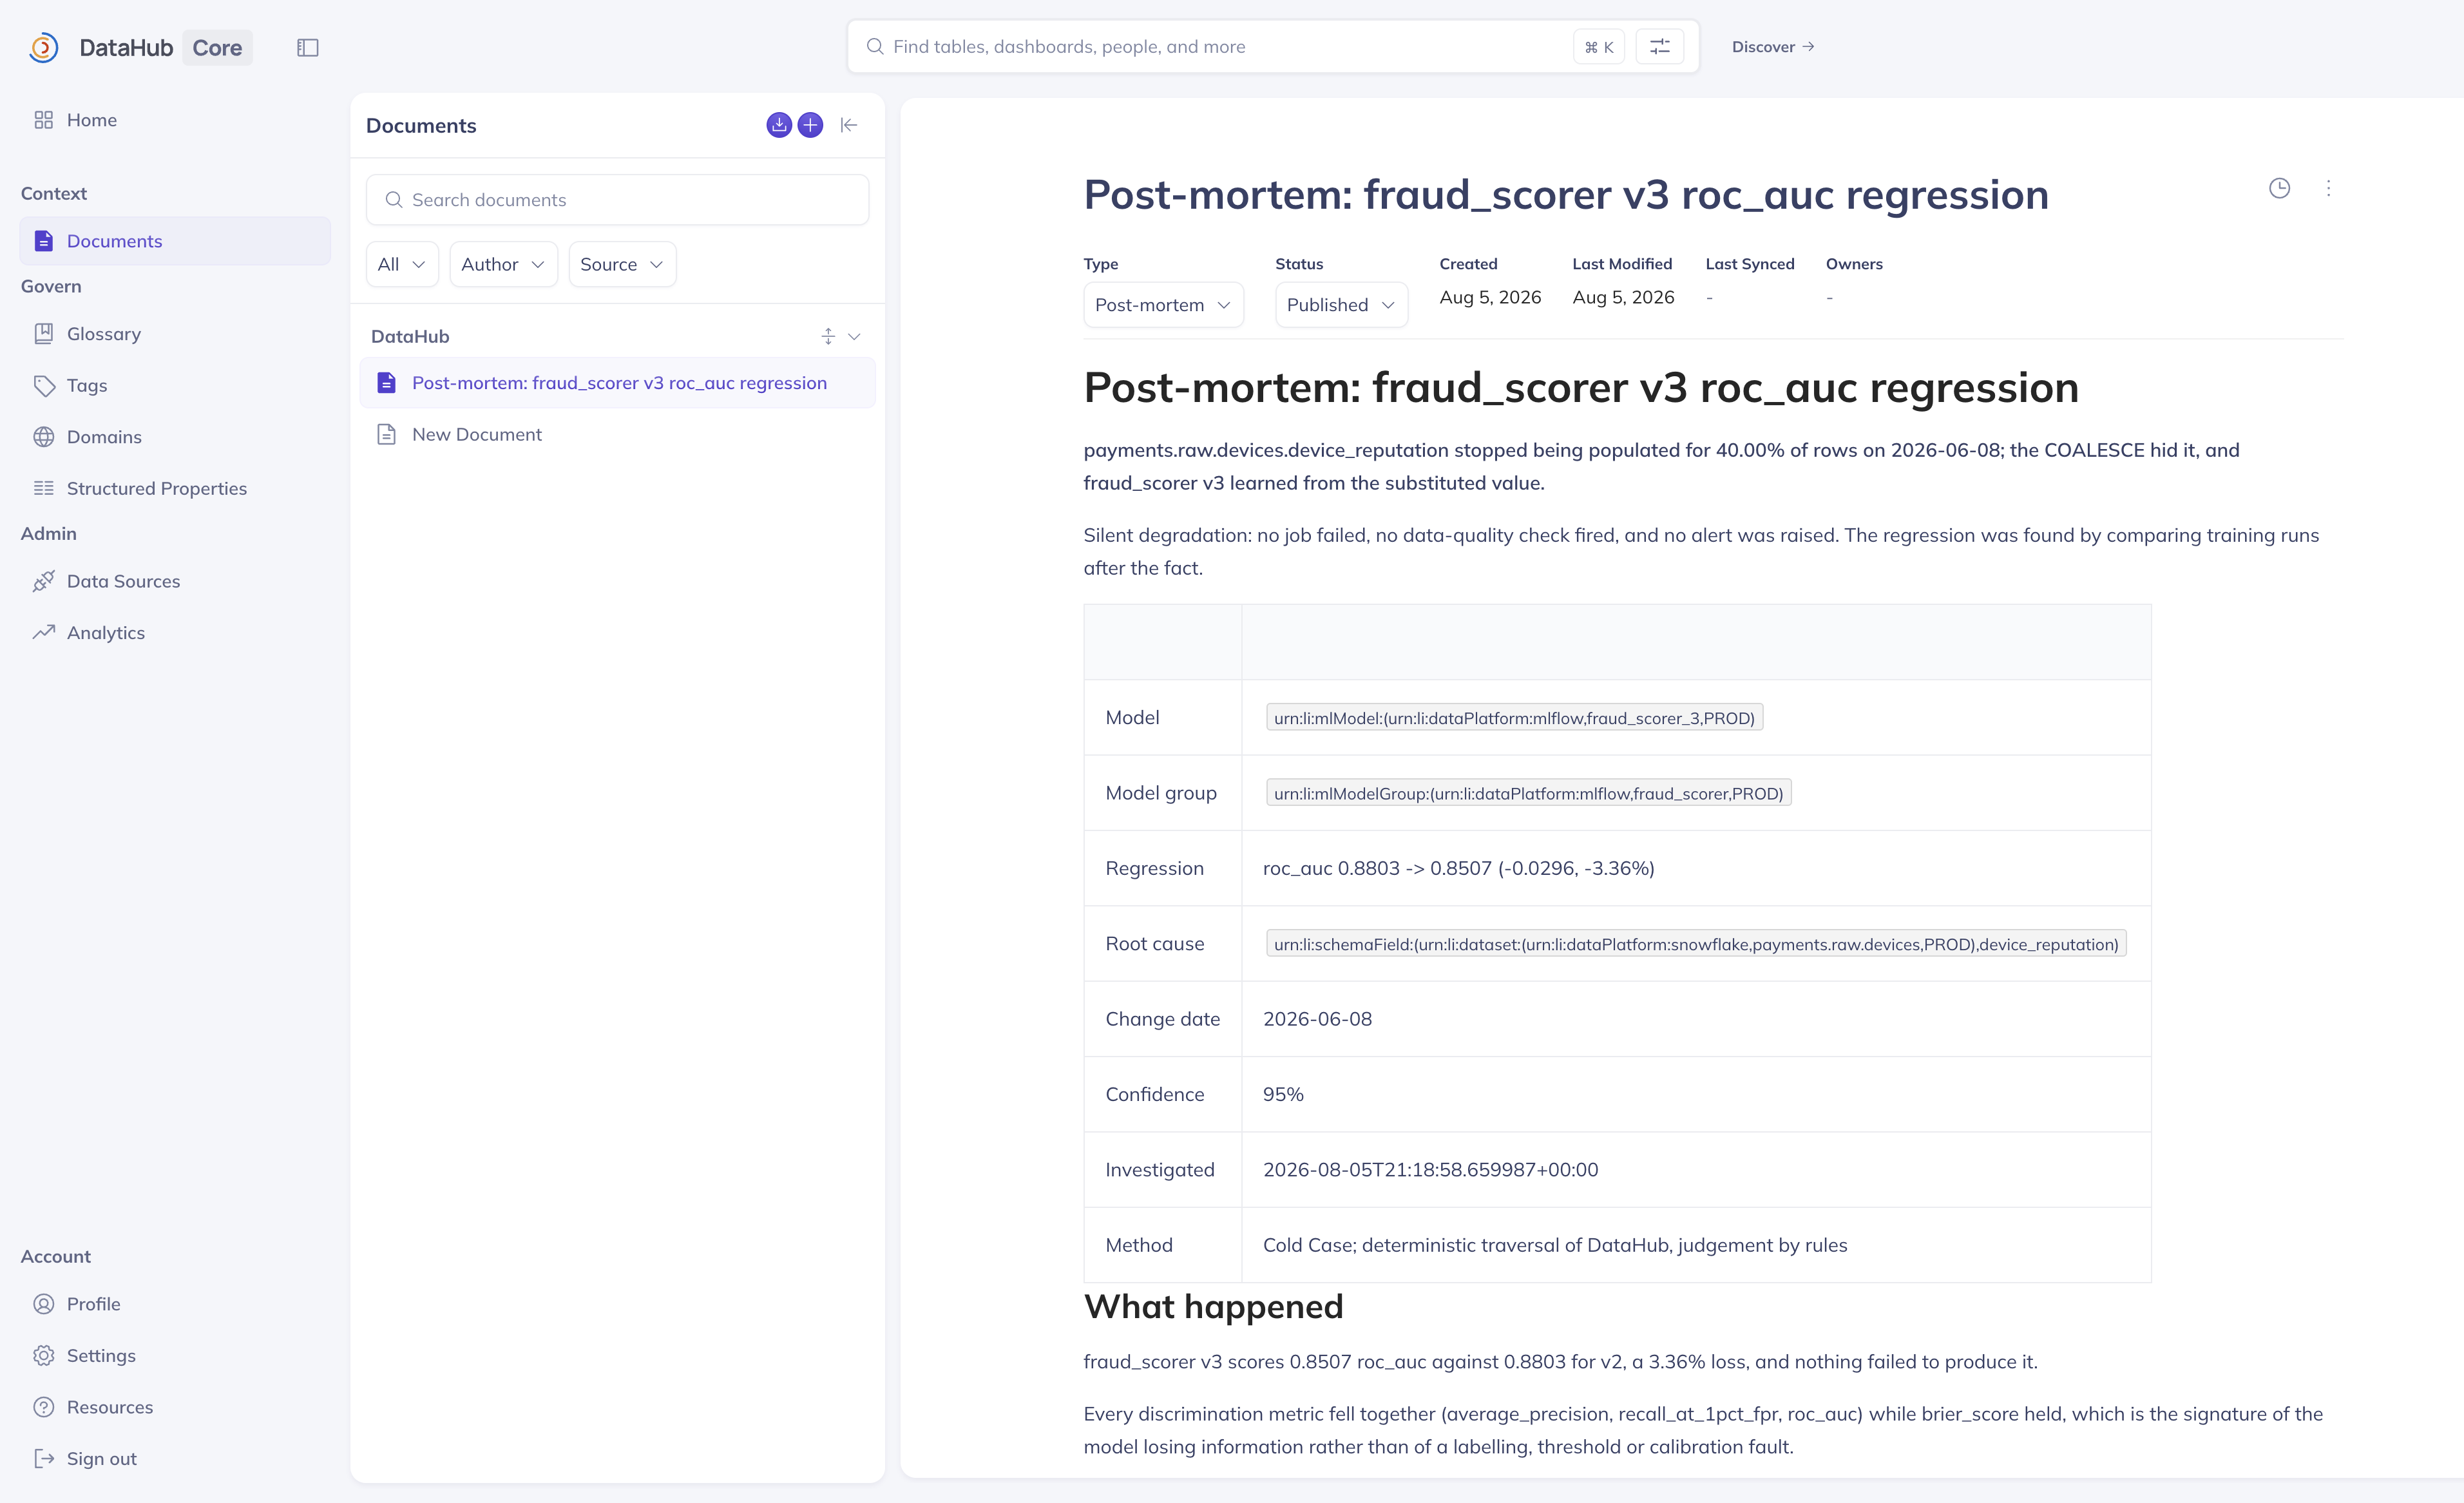This screenshot has height=1503, width=2464.
Task: Open search filter settings icon
Action: (x=1660, y=47)
